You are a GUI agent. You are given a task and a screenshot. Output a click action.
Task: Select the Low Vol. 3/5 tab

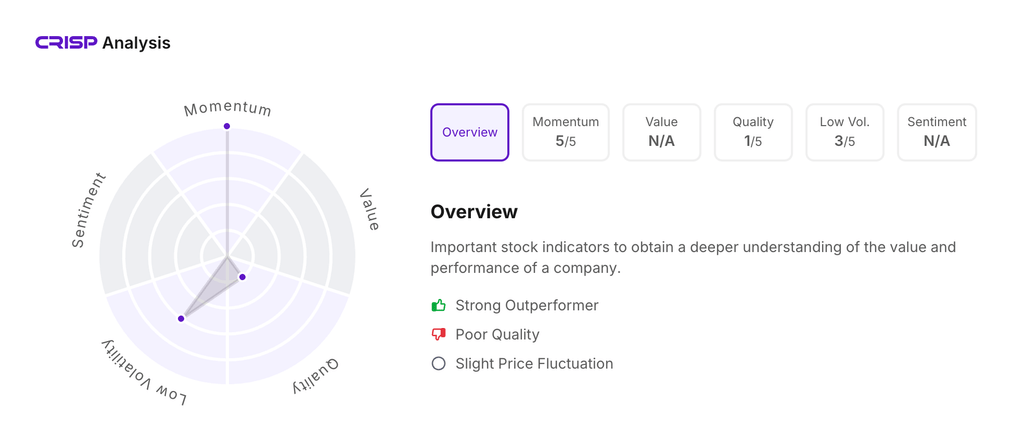coord(845,132)
